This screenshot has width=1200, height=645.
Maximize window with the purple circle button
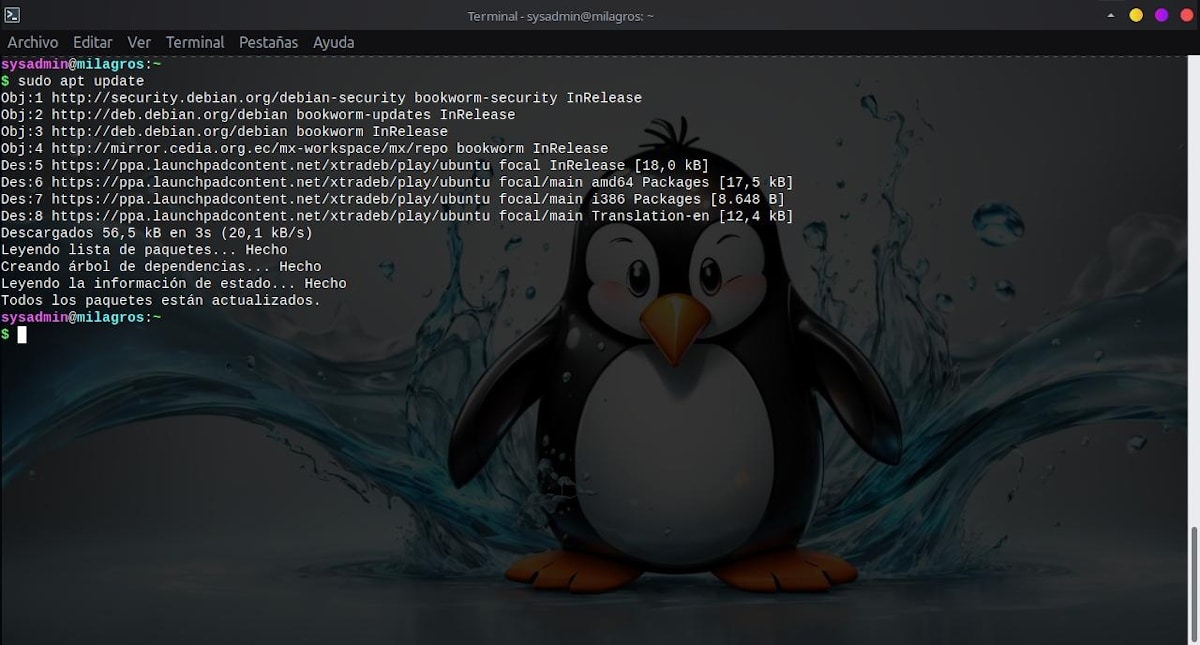(x=1161, y=15)
